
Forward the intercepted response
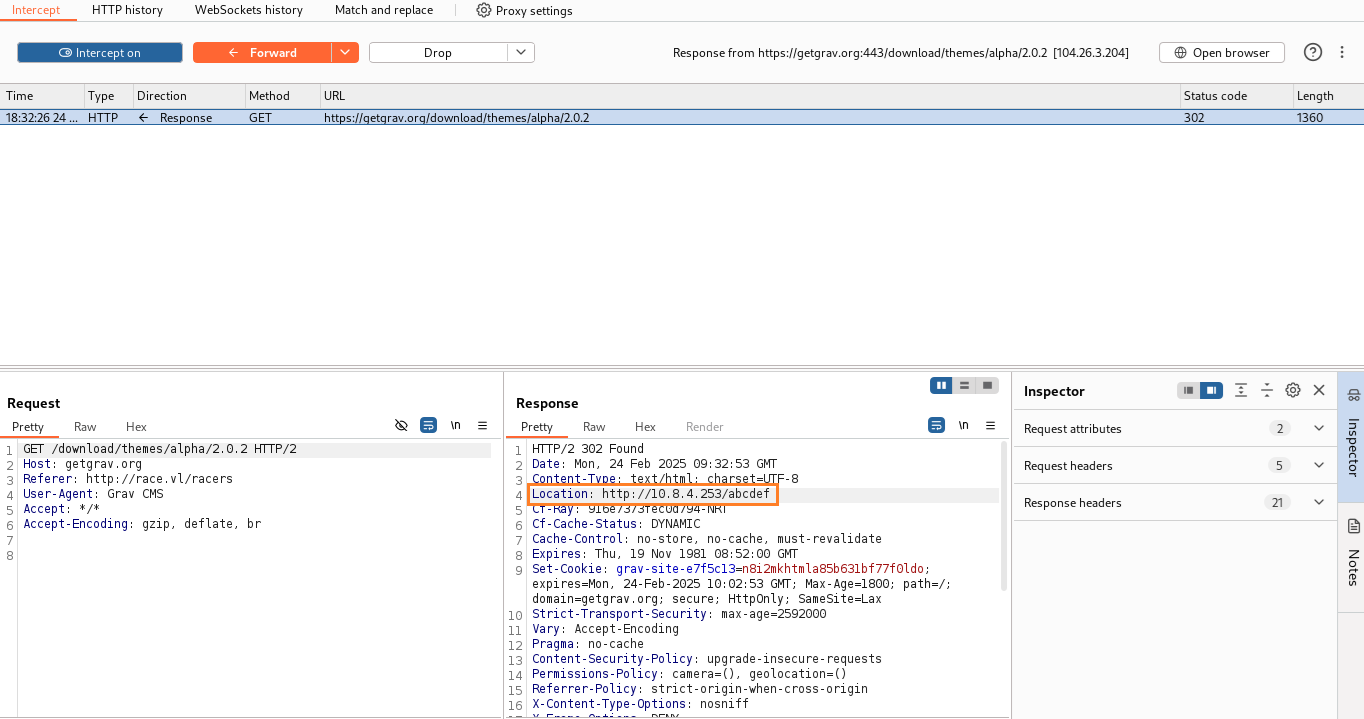(x=262, y=53)
